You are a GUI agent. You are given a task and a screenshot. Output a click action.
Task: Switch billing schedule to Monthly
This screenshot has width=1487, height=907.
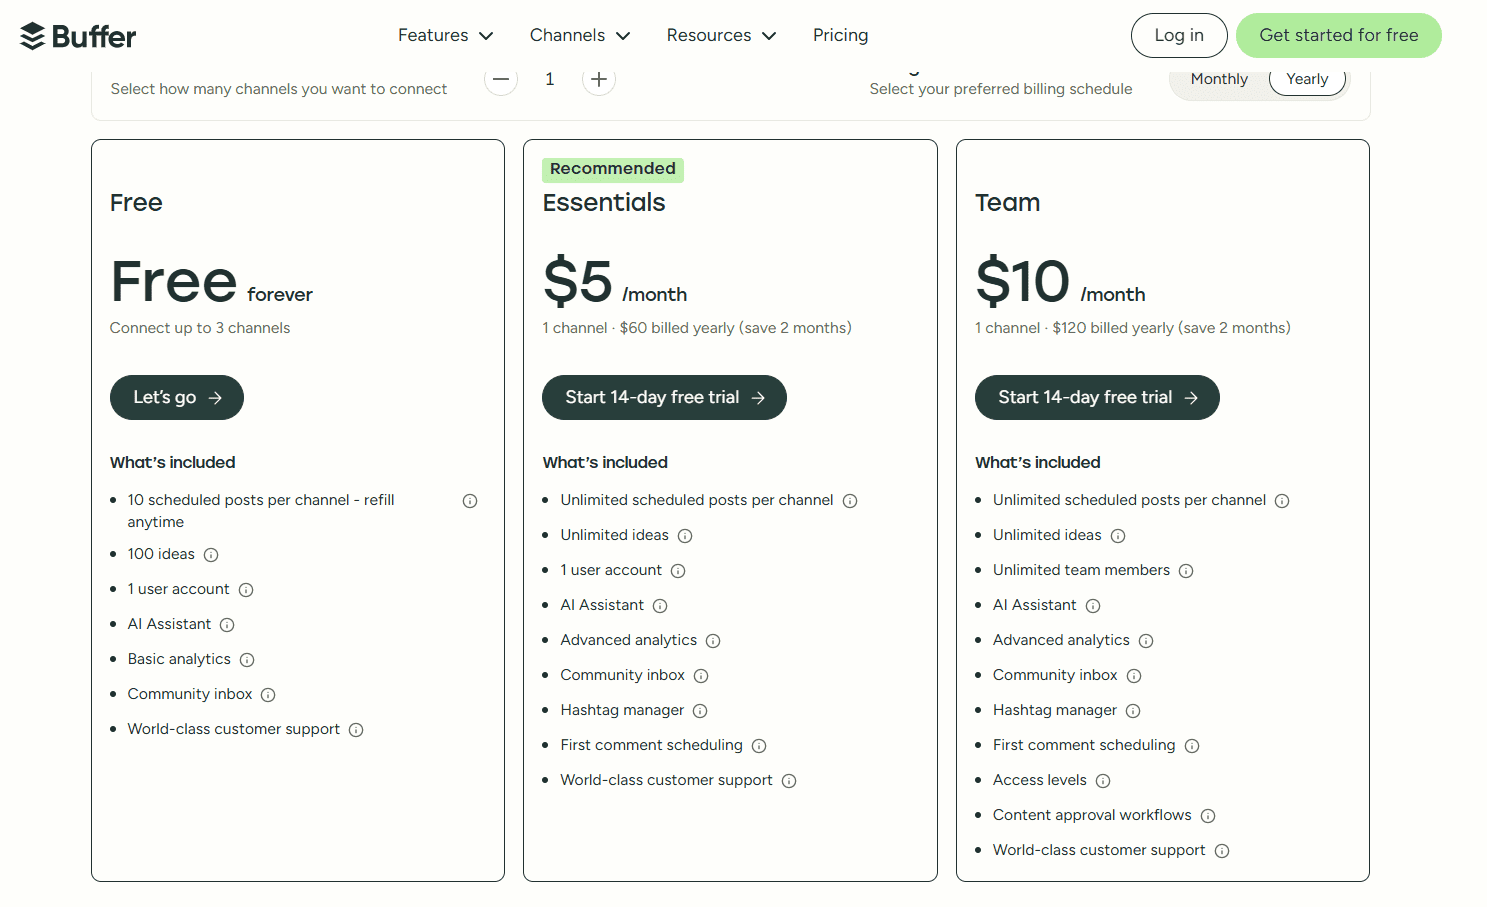1219,78
